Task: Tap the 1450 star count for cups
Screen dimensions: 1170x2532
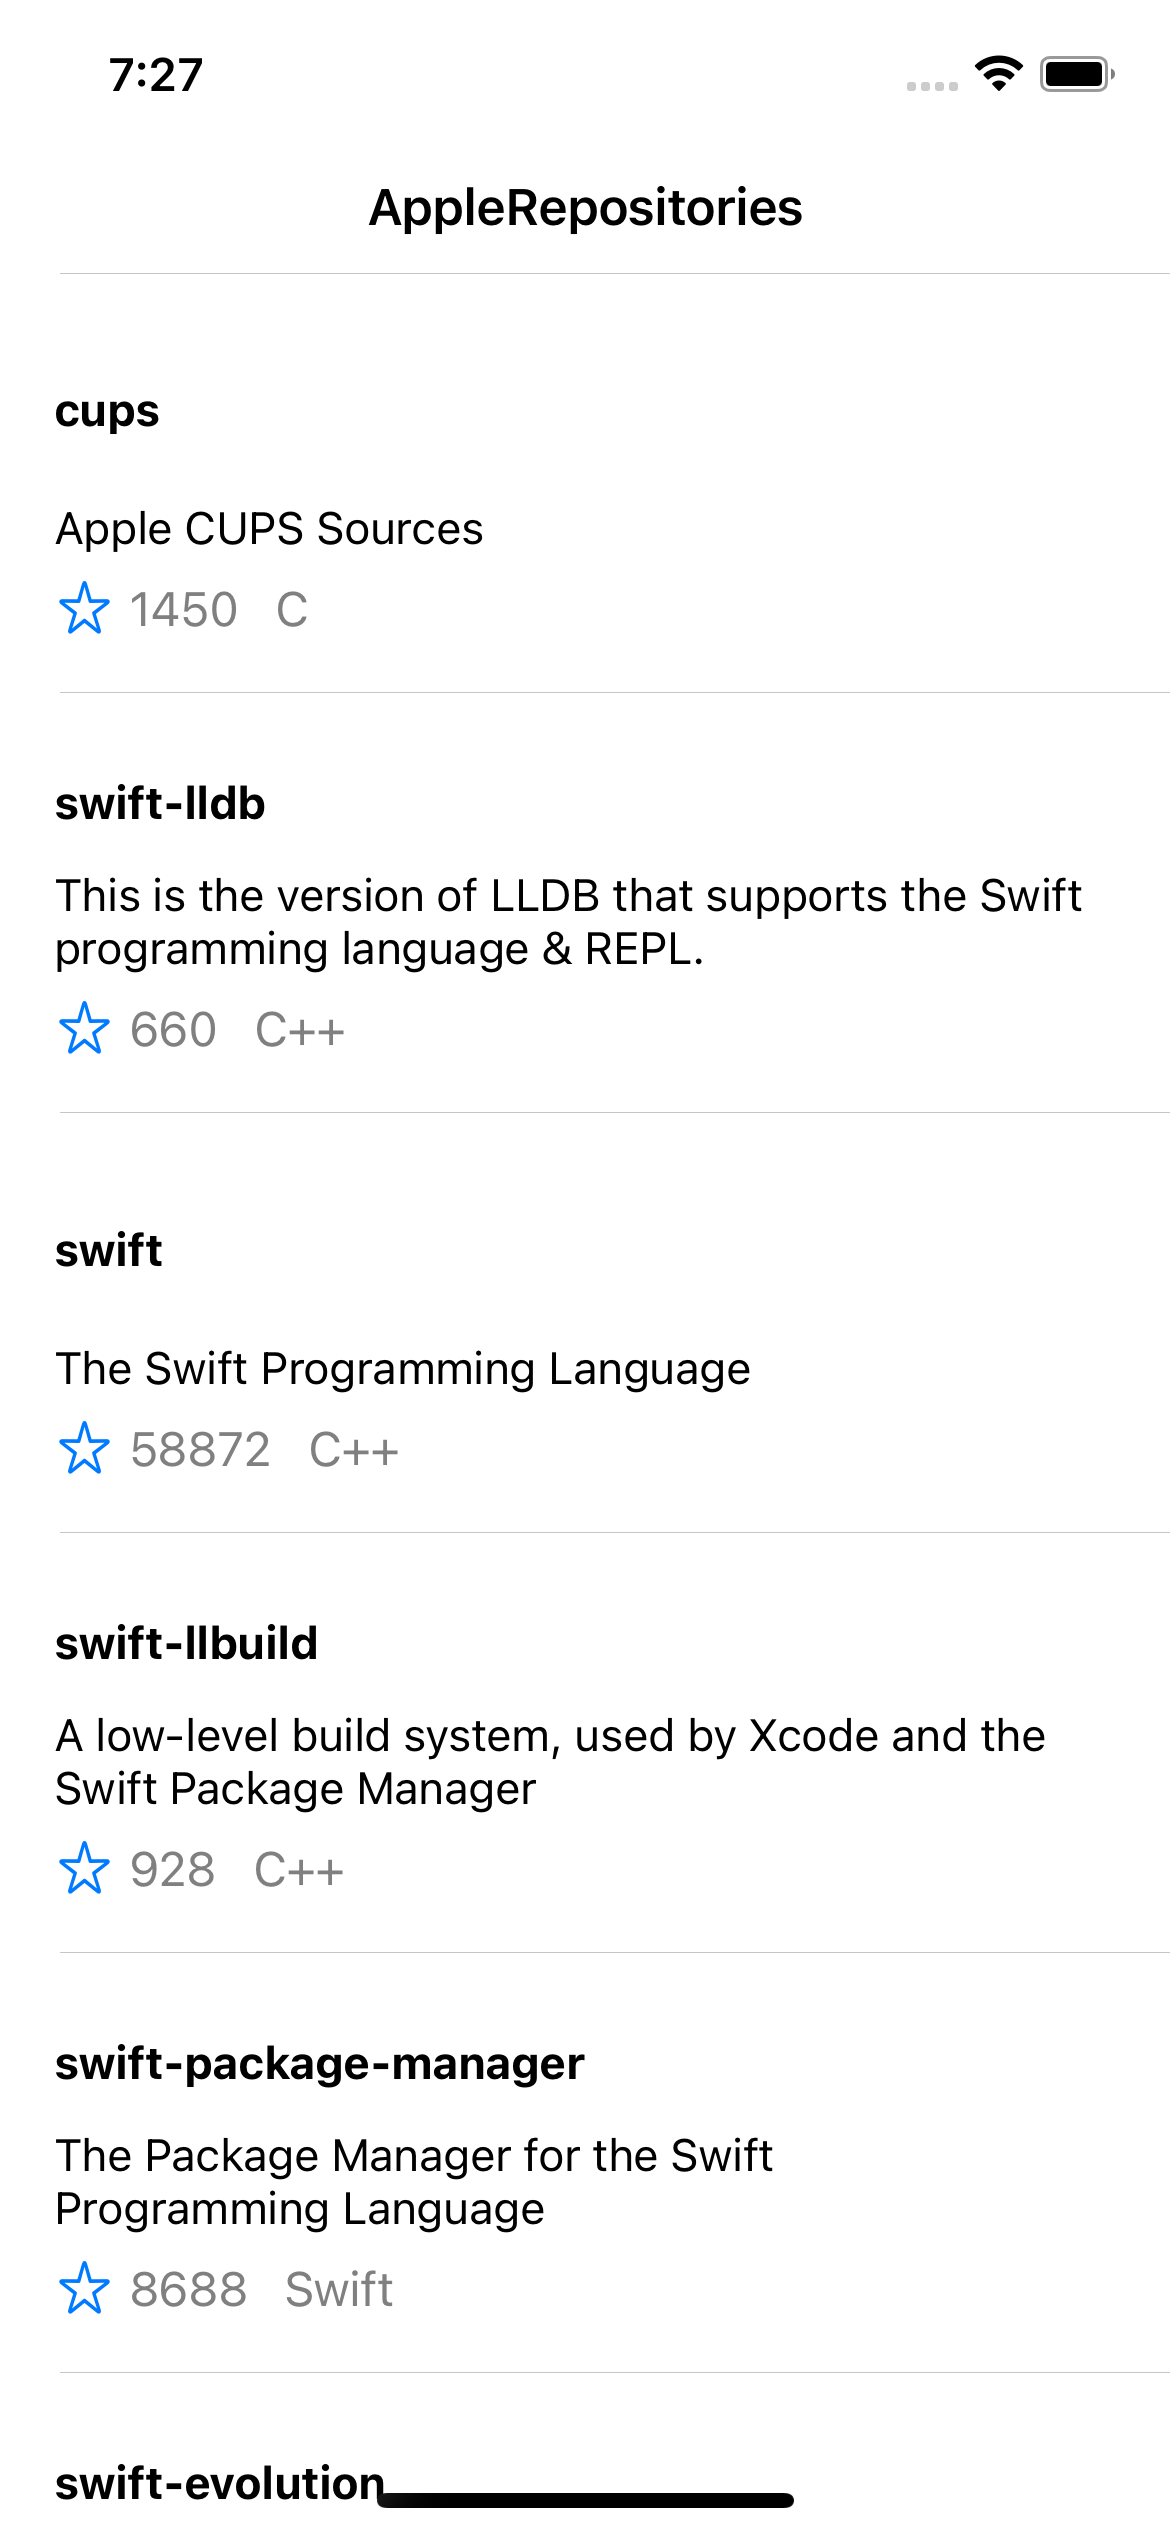Action: click(x=183, y=608)
